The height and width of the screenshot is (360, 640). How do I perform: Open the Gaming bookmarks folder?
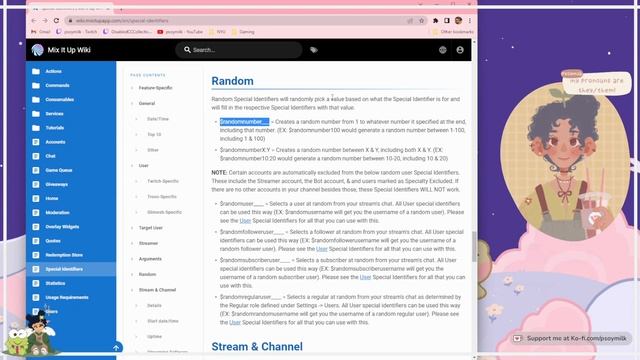pos(243,31)
